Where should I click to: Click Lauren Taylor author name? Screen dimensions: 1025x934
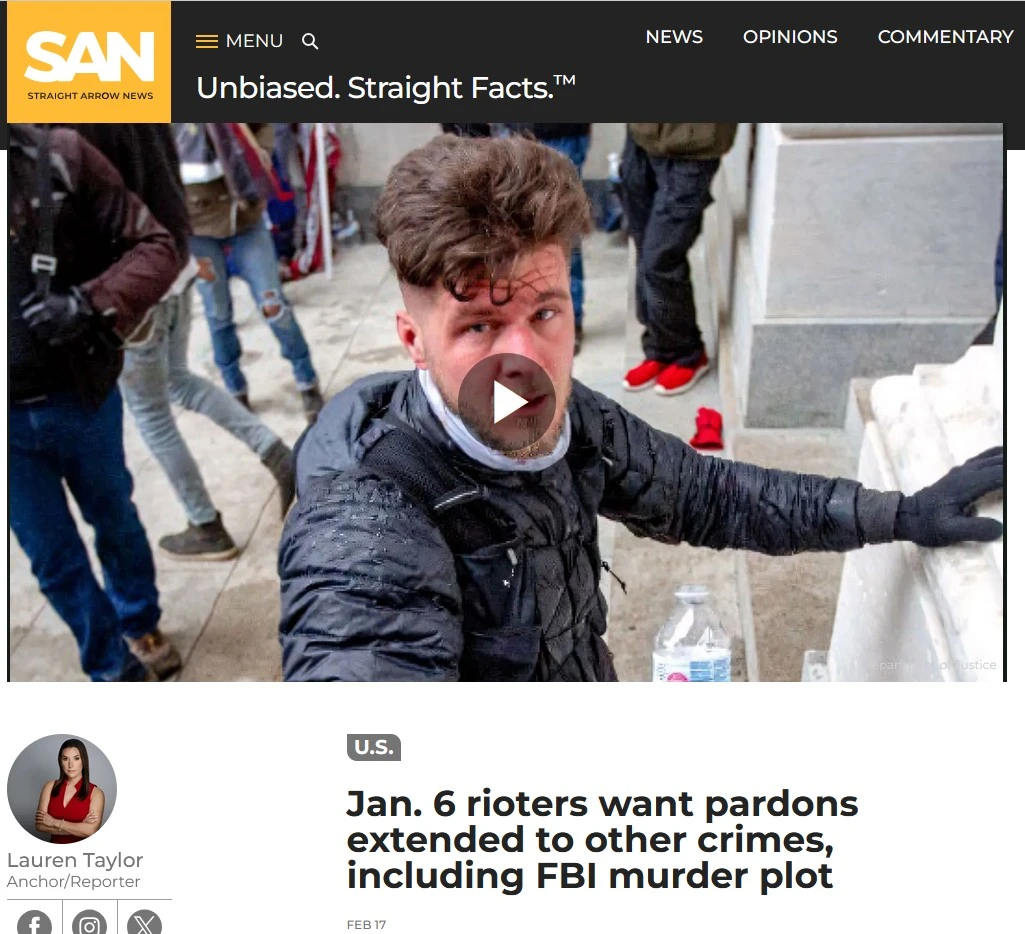pos(75,860)
